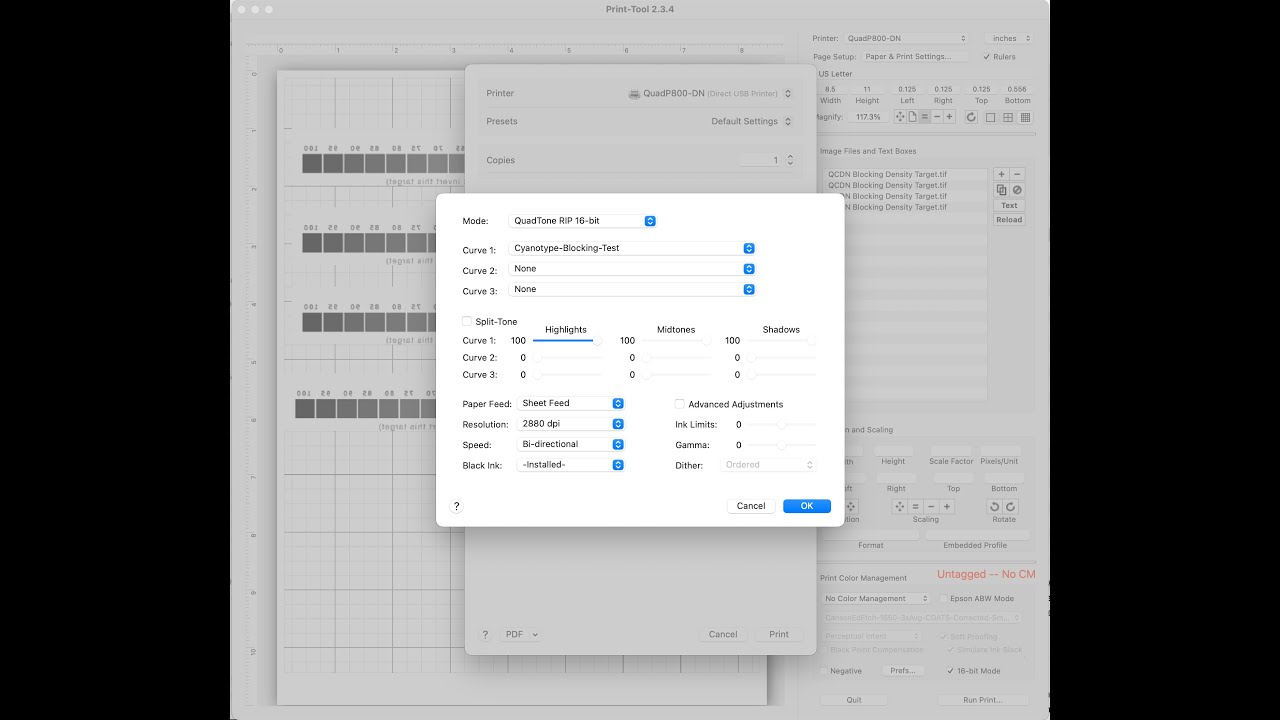Enable the Advanced Adjustments checkbox
Image resolution: width=1280 pixels, height=720 pixels.
(x=680, y=404)
